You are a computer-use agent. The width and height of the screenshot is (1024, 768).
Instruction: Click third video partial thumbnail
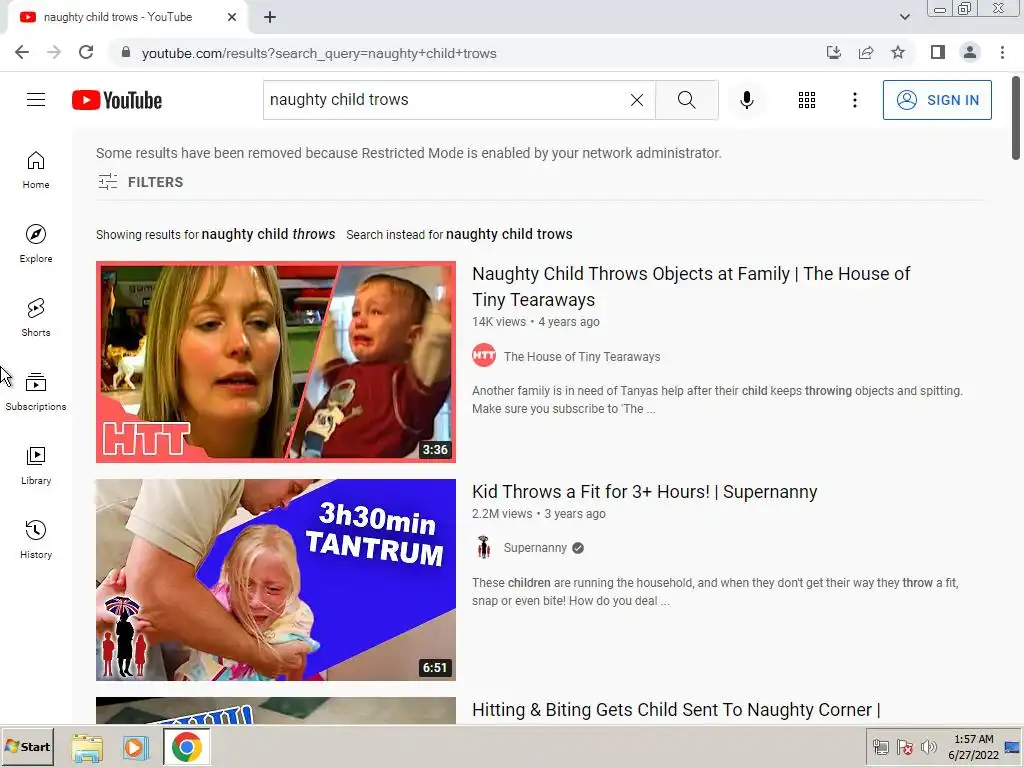click(276, 711)
